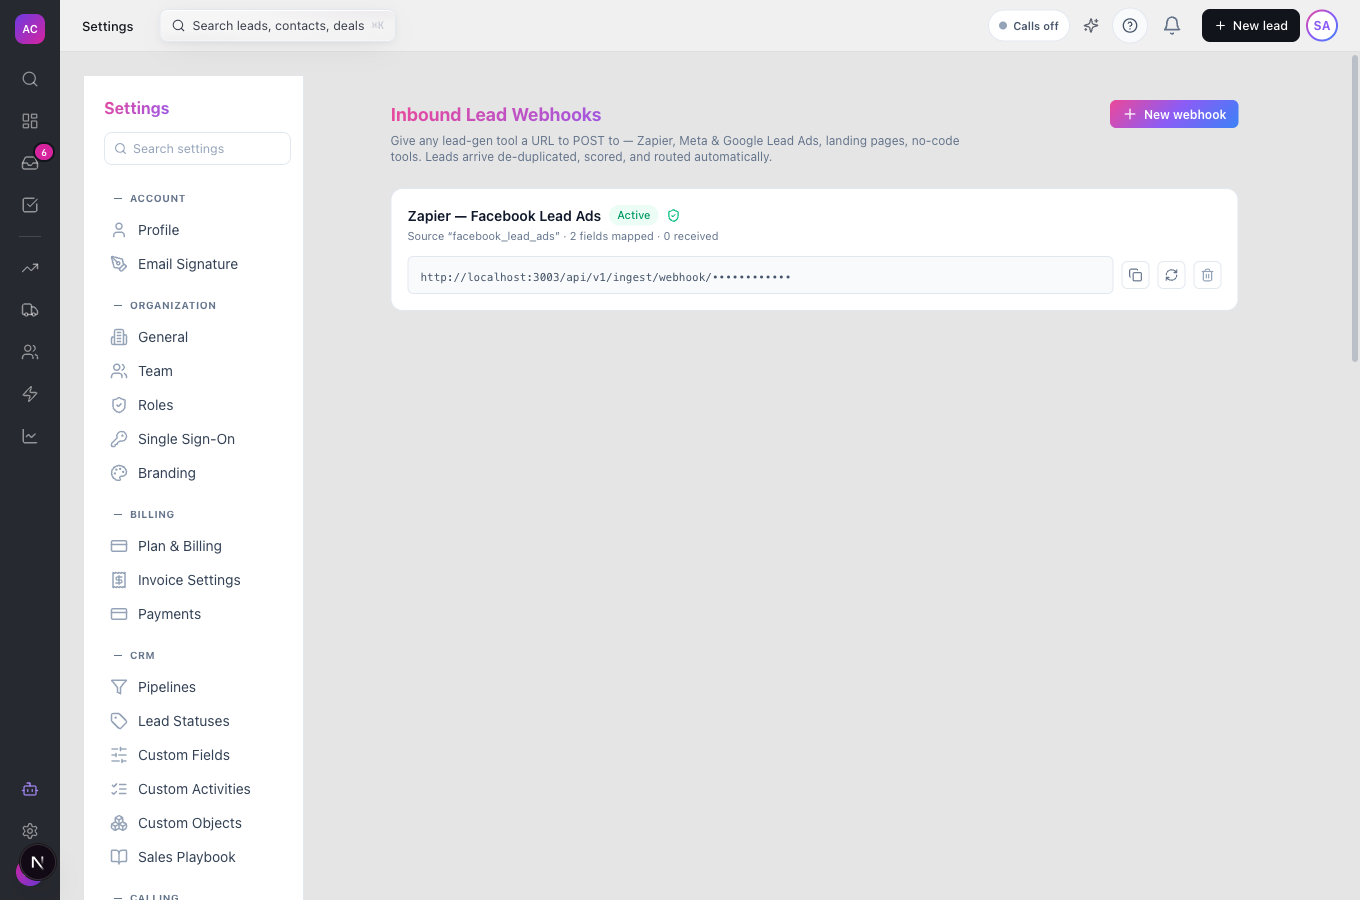This screenshot has height=900, width=1360.
Task: Open the truck icon in left rail
Action: click(30, 310)
